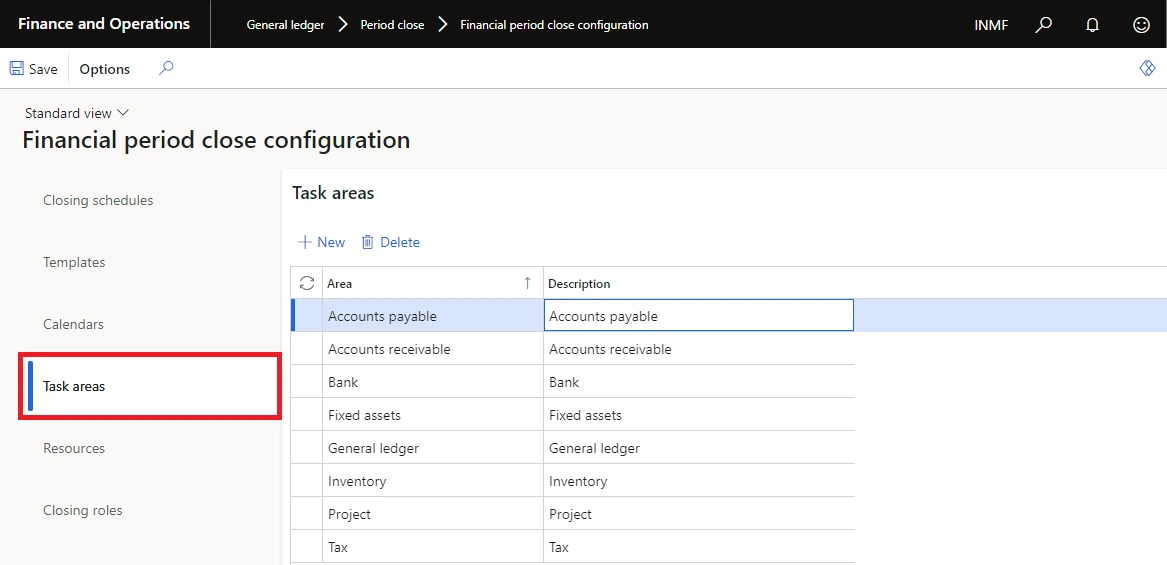Select the General ledger area cell
1167x565 pixels.
click(x=433, y=448)
